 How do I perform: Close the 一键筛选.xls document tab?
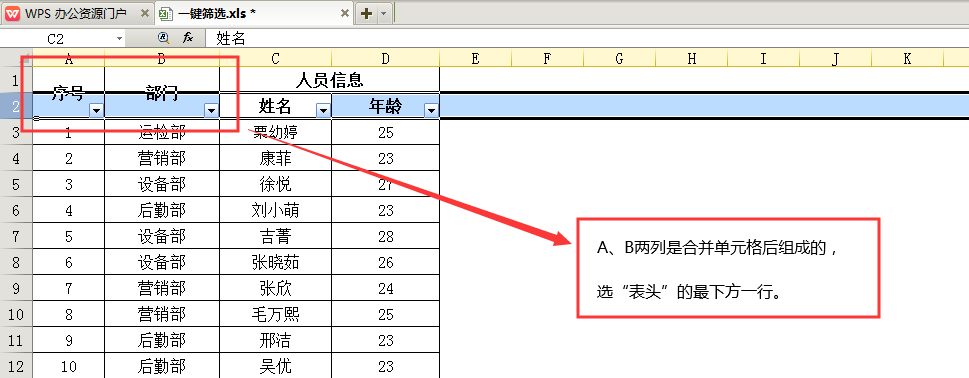[345, 13]
